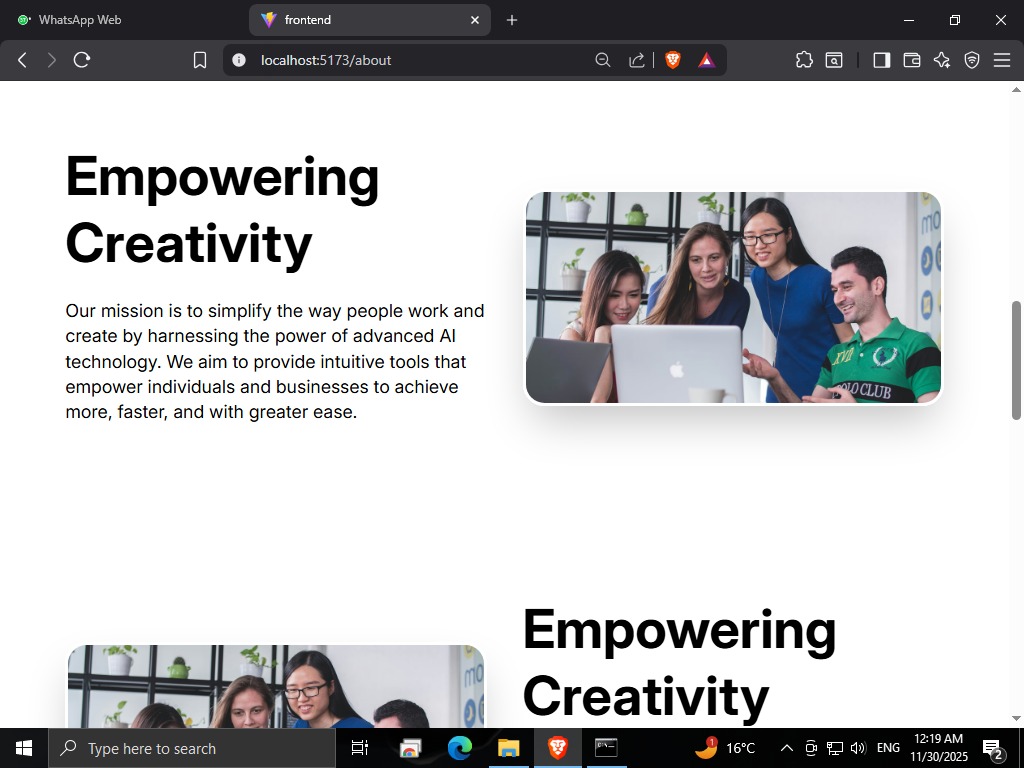Screen dimensions: 1024x768
Task: Click the team photo near Empowering Creativity
Action: click(732, 297)
